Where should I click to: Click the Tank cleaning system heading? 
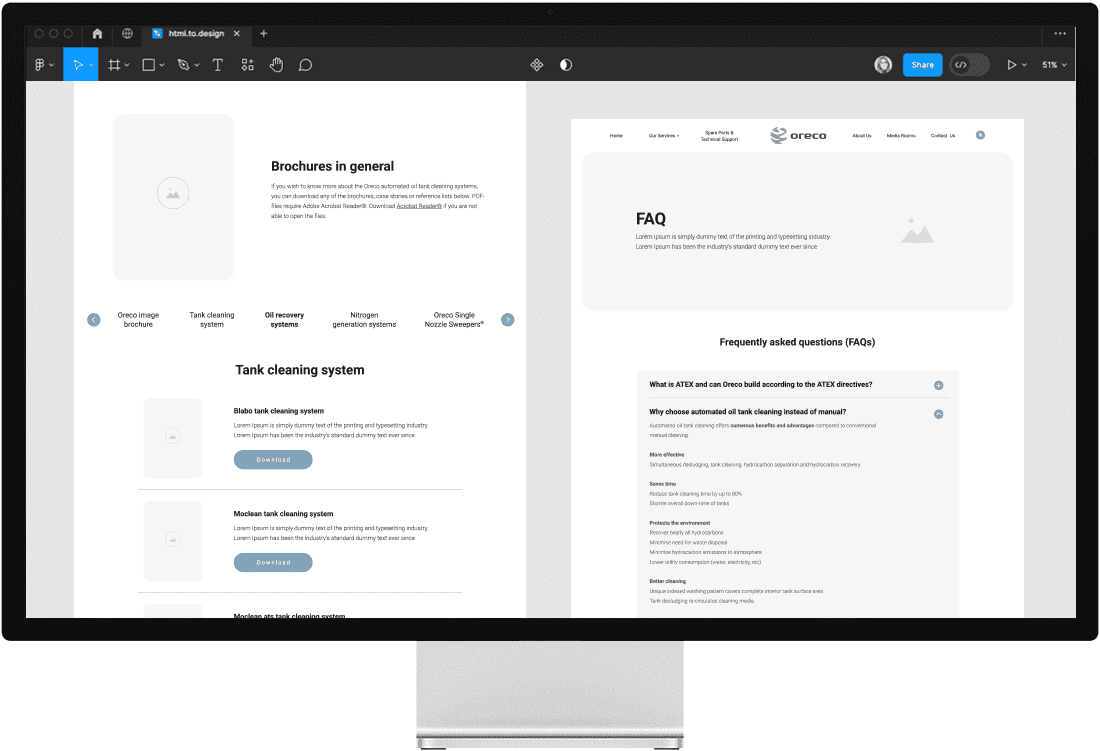(300, 370)
